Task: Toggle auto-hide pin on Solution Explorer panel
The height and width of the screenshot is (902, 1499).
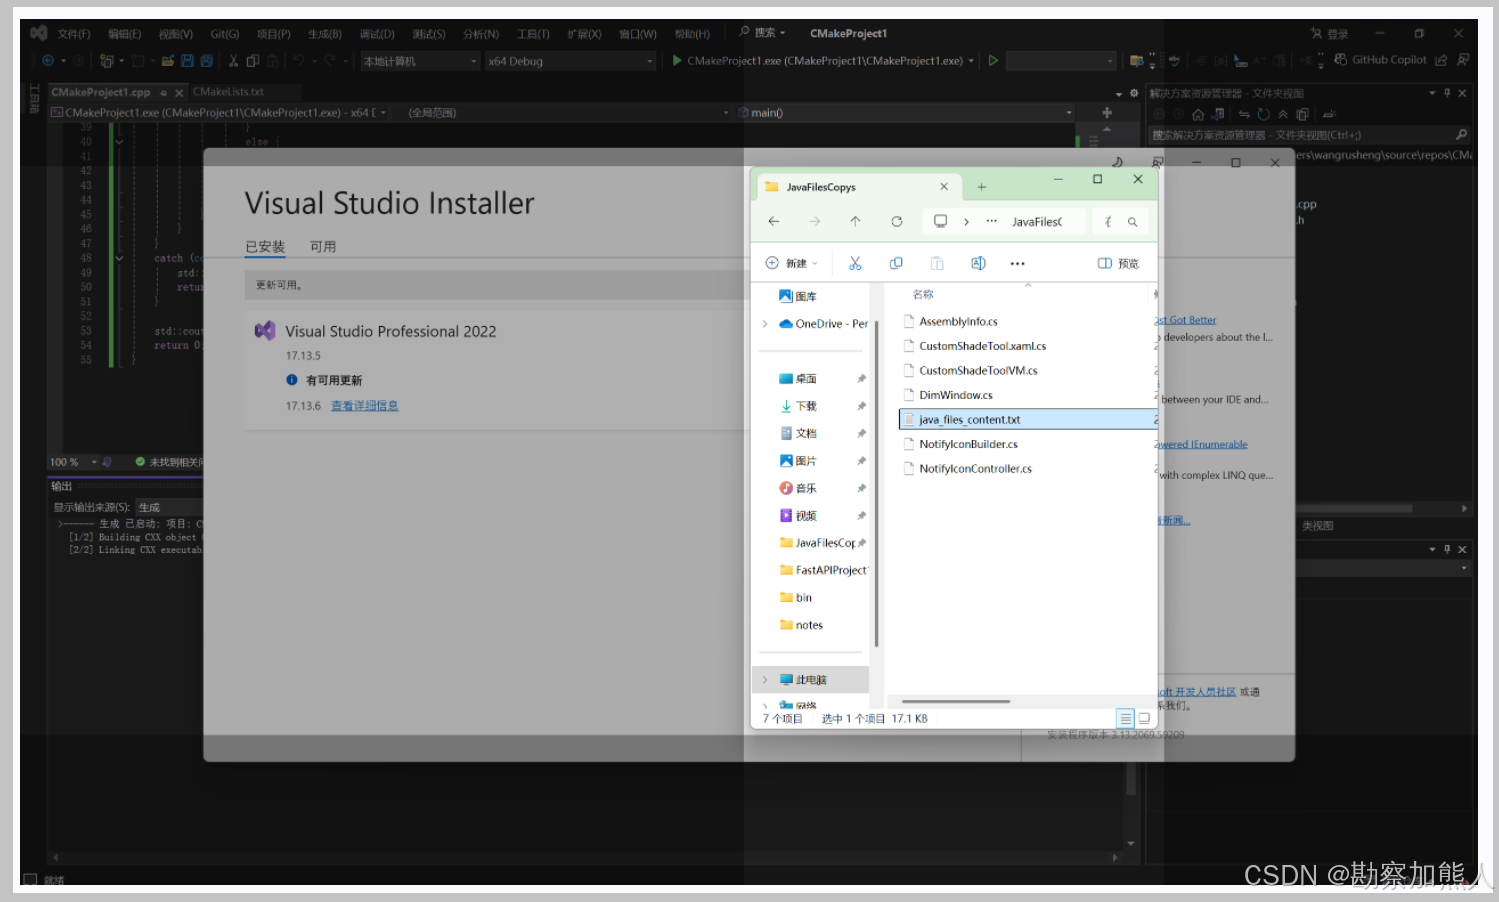Action: (x=1447, y=93)
